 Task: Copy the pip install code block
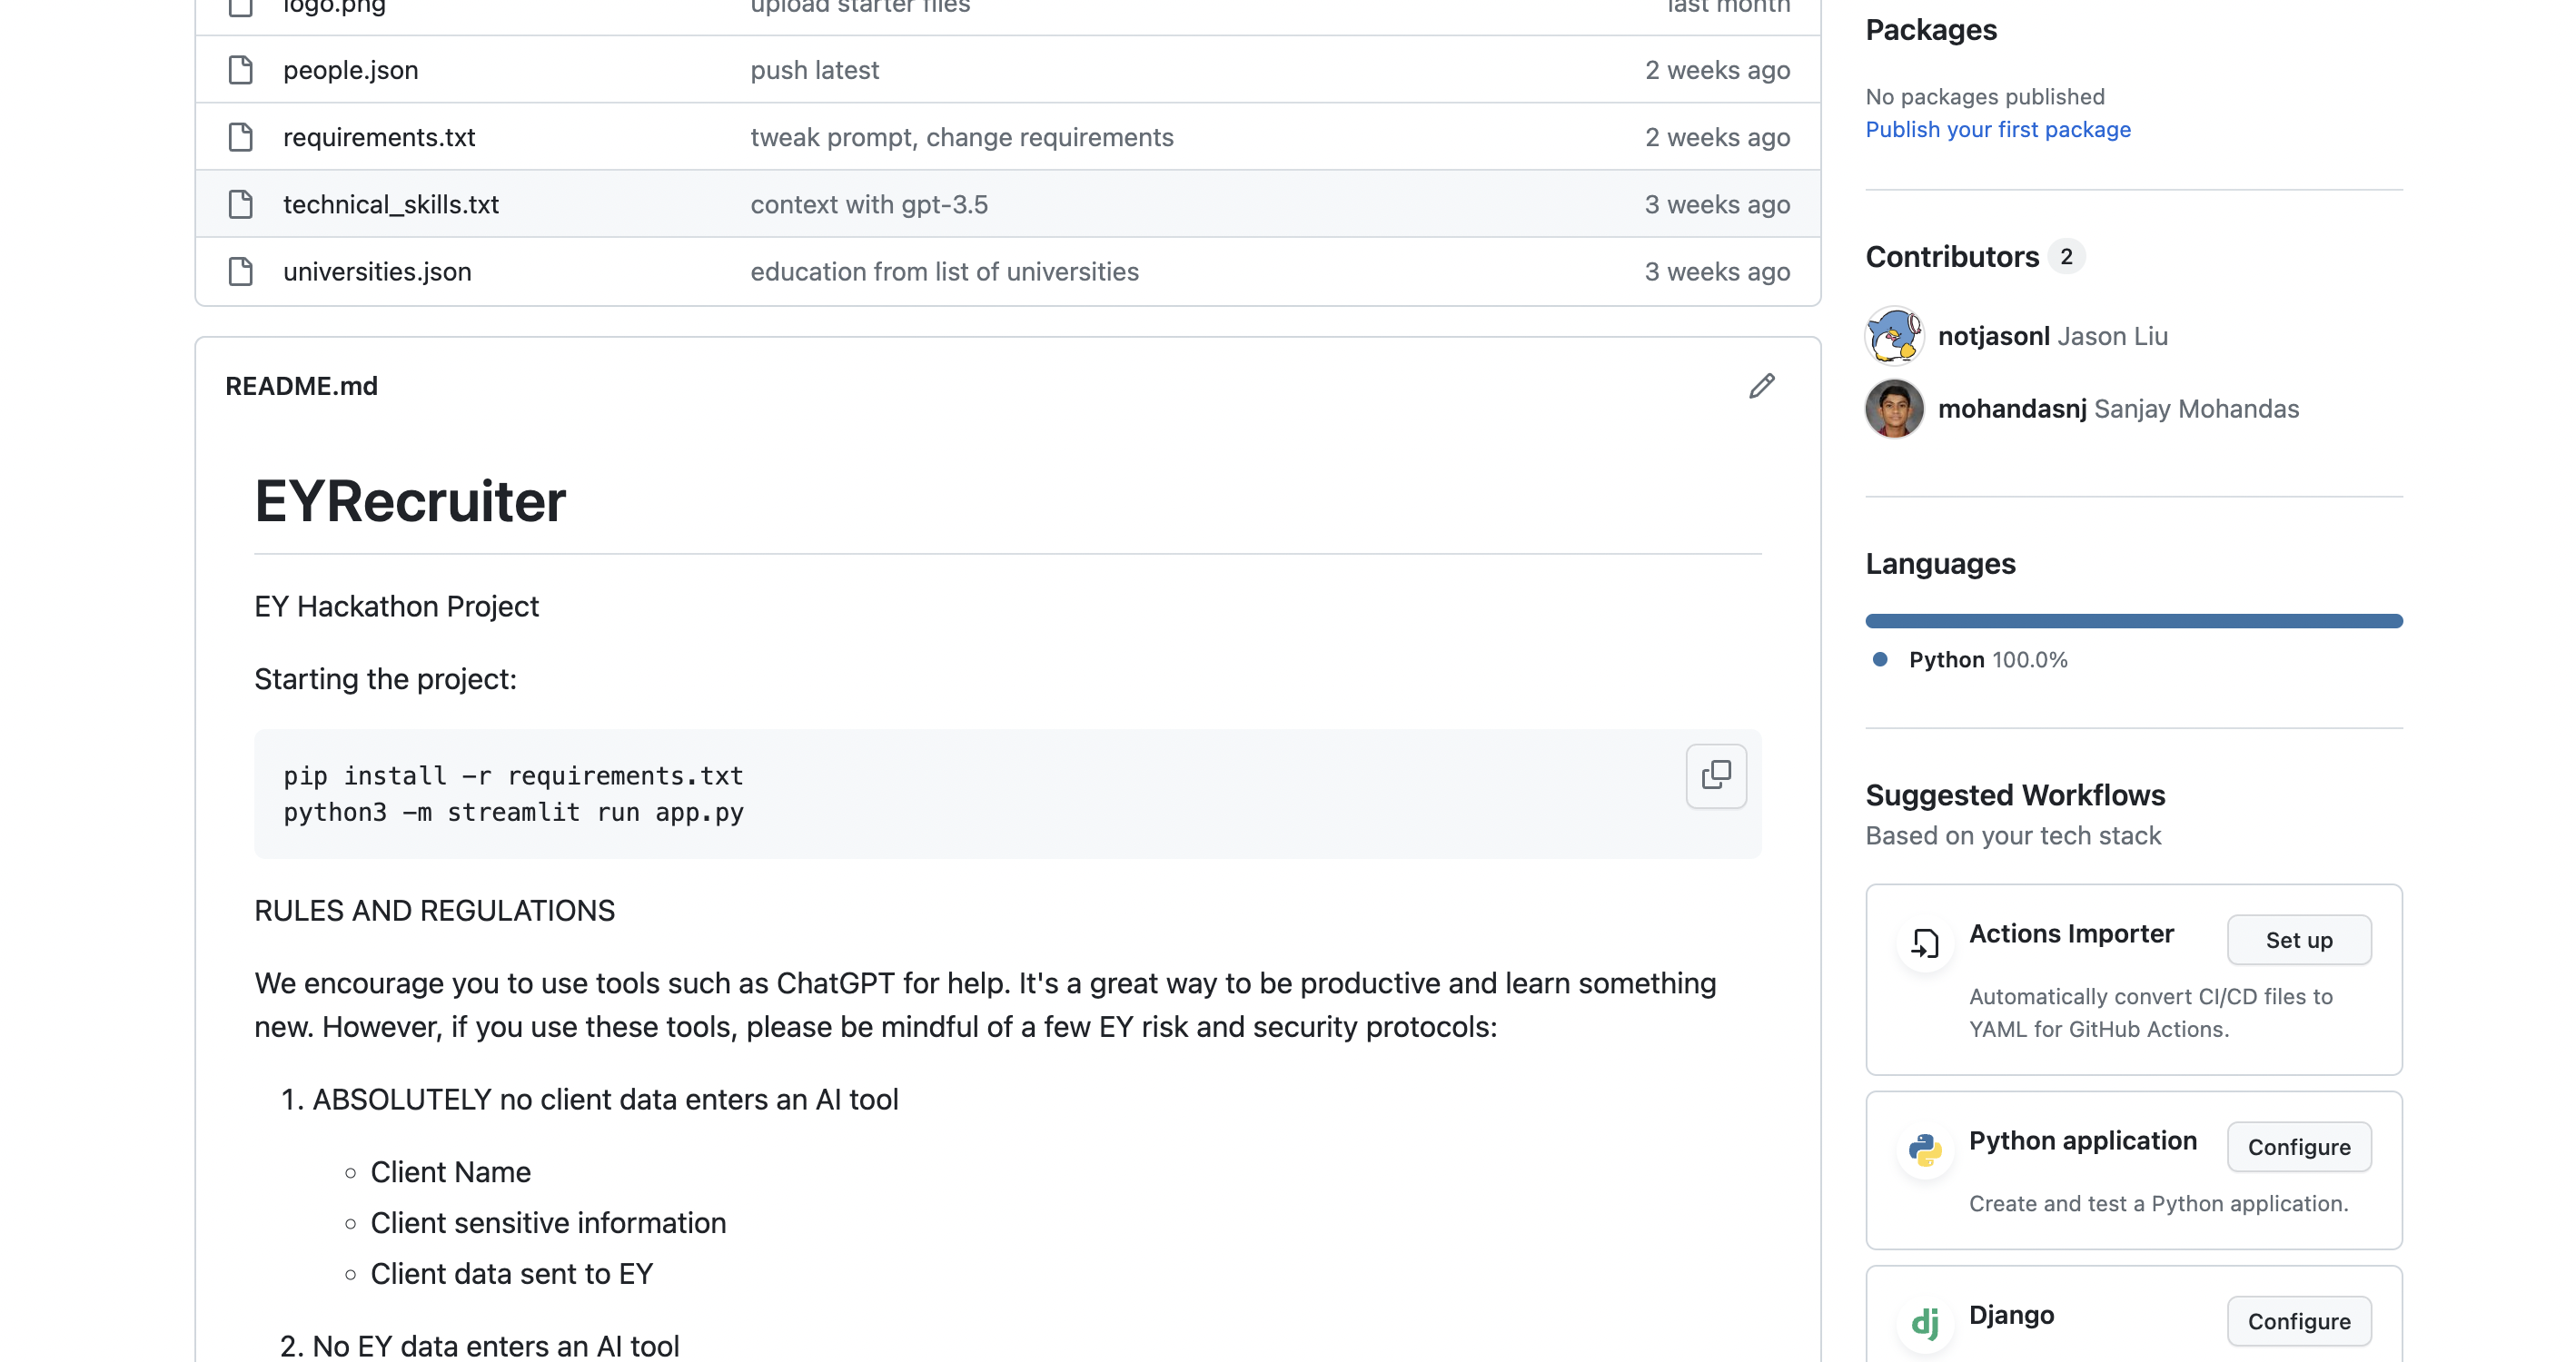tap(1715, 775)
